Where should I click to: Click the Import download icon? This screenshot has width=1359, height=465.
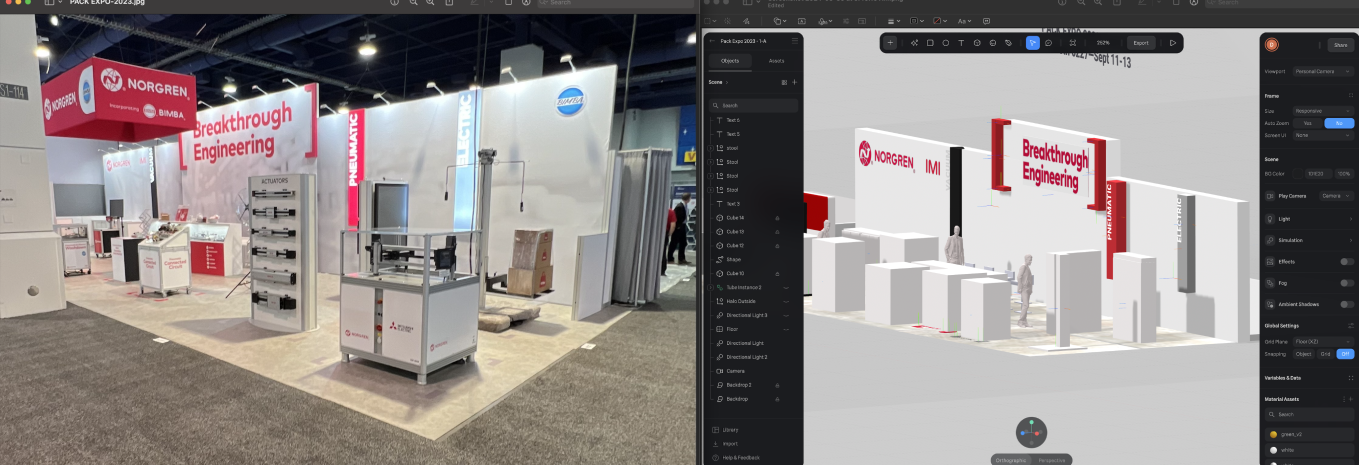pos(715,443)
